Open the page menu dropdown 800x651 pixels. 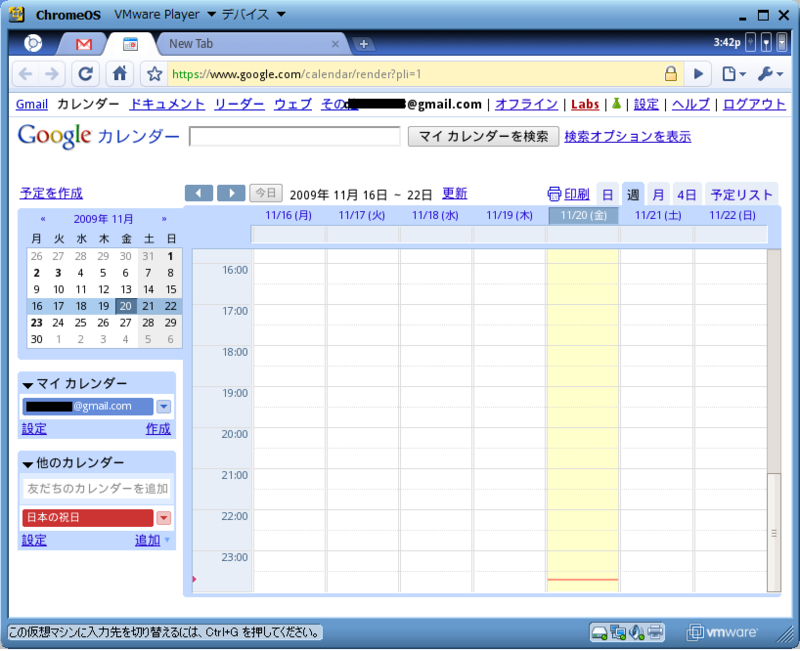734,74
